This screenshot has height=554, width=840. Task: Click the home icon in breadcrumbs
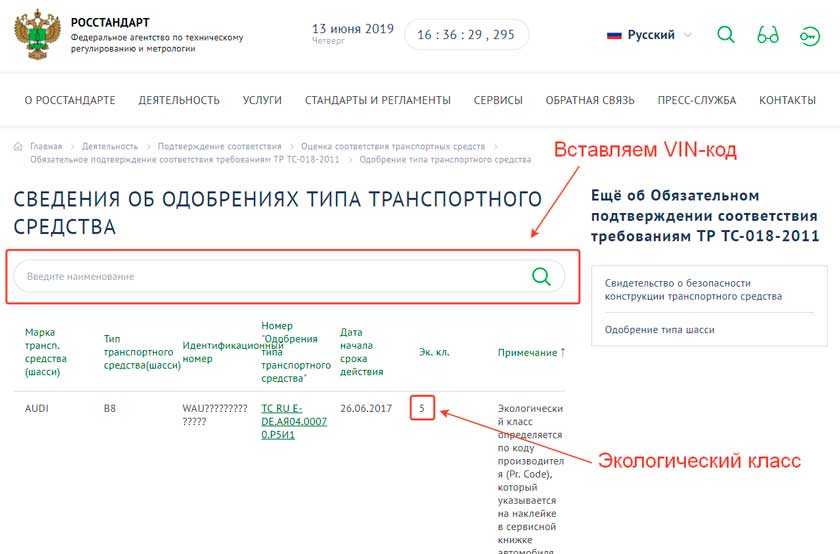19,146
